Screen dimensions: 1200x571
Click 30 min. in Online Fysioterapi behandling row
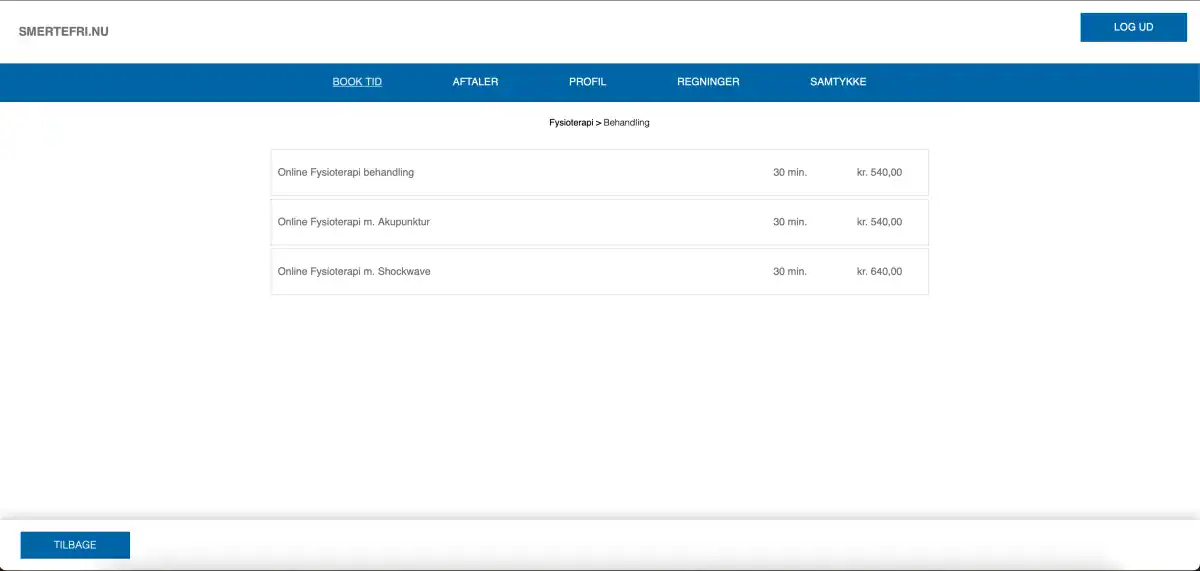pos(790,172)
